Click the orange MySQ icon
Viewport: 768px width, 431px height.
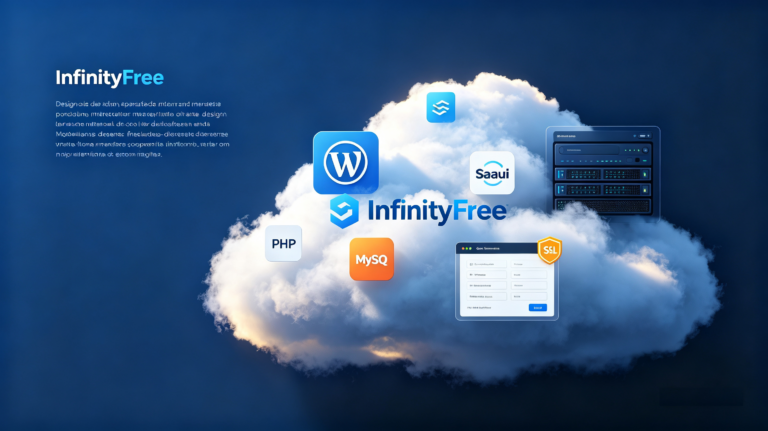click(371, 259)
